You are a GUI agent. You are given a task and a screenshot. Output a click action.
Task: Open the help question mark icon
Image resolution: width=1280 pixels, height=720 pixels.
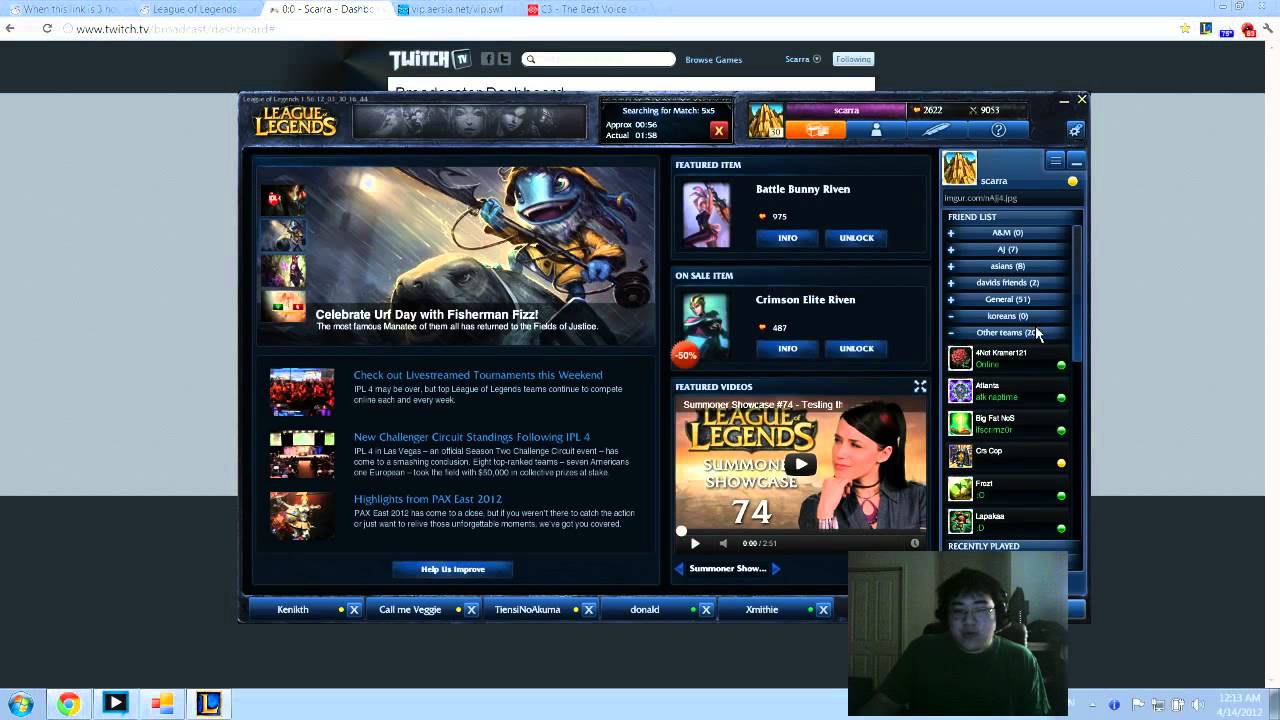click(x=998, y=130)
